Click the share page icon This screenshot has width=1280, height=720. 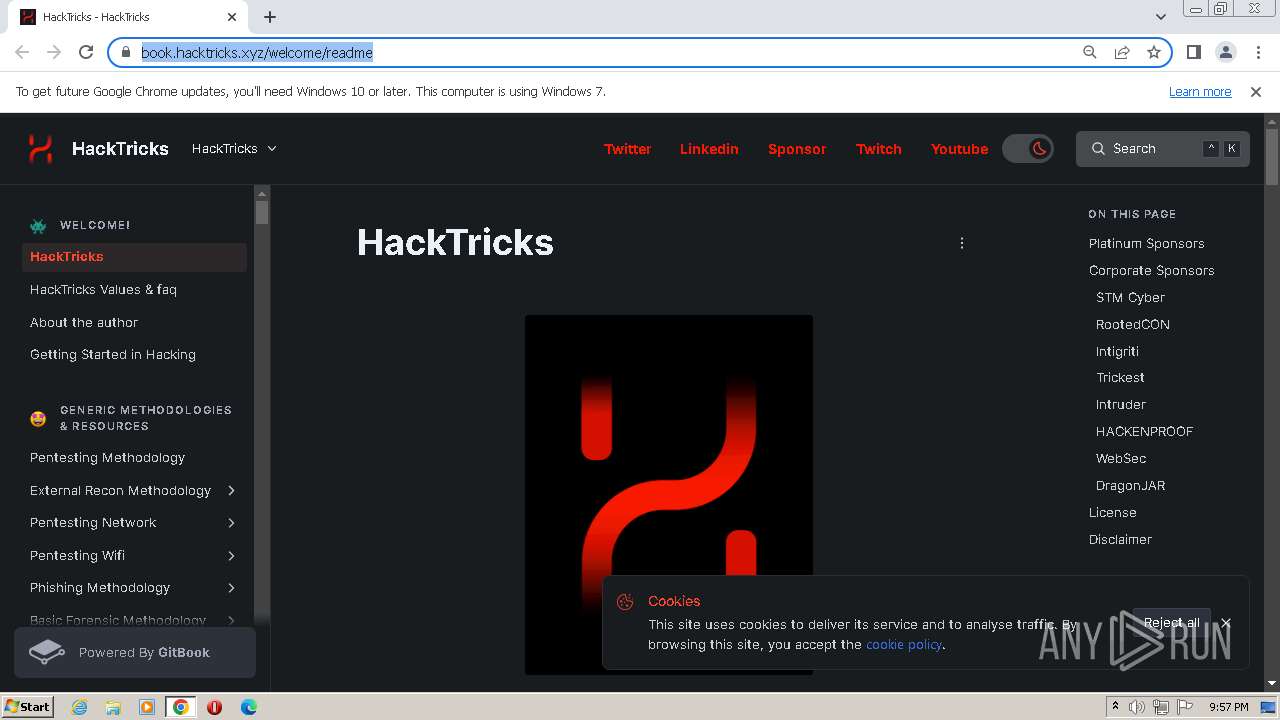pyautogui.click(x=1122, y=52)
